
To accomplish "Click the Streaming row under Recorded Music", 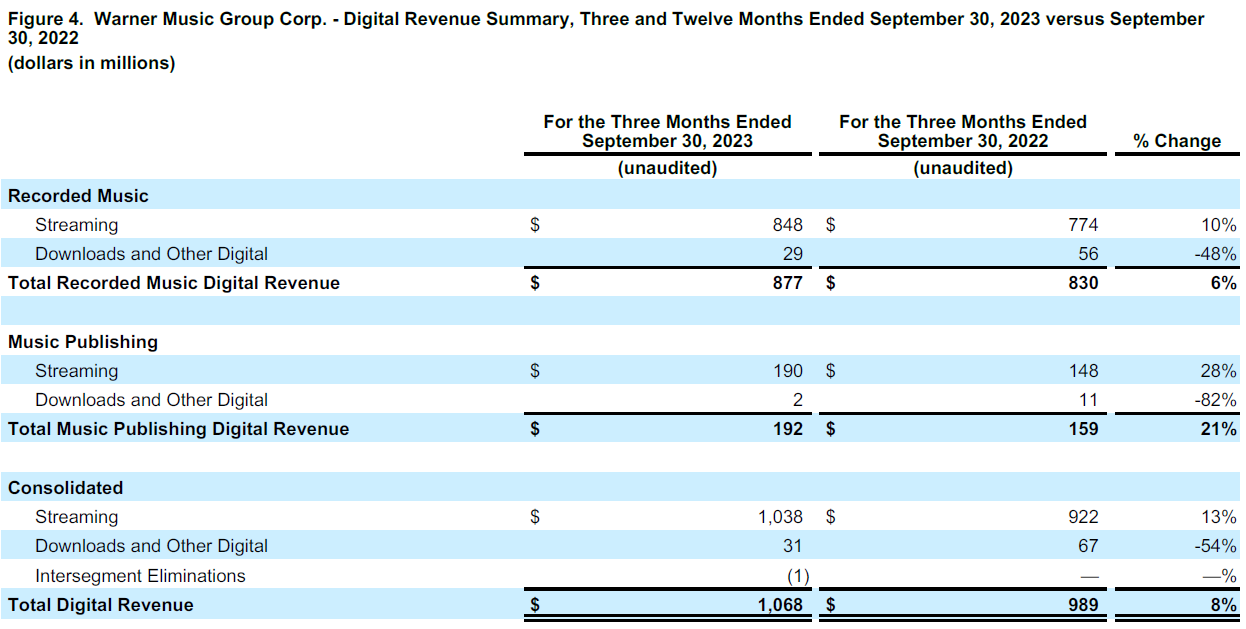I will pyautogui.click(x=77, y=224).
